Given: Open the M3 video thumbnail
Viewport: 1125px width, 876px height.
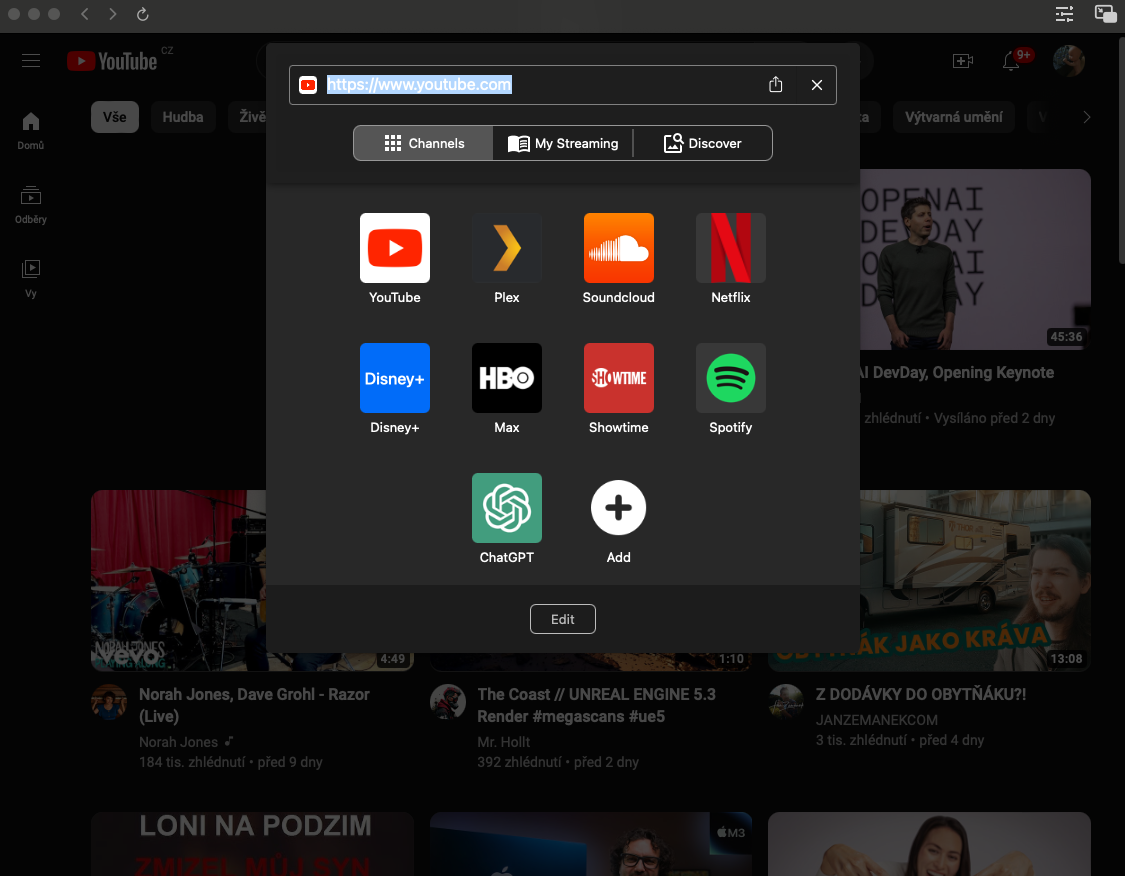Looking at the screenshot, I should coord(590,844).
